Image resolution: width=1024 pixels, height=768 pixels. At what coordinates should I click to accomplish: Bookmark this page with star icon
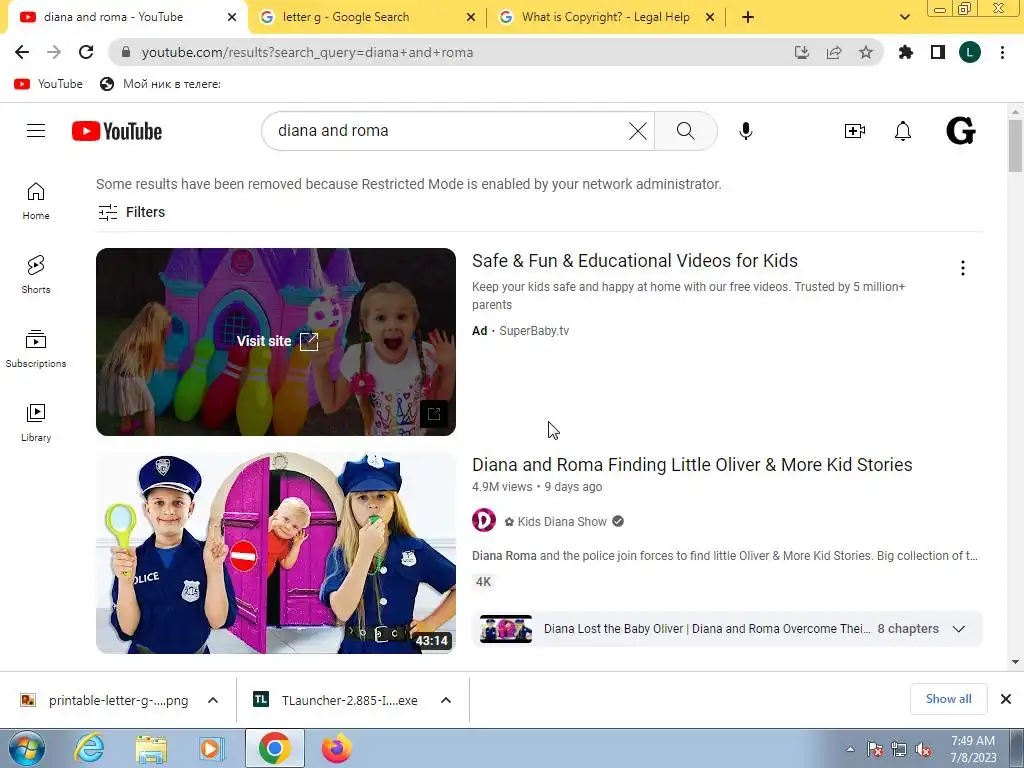[x=865, y=52]
